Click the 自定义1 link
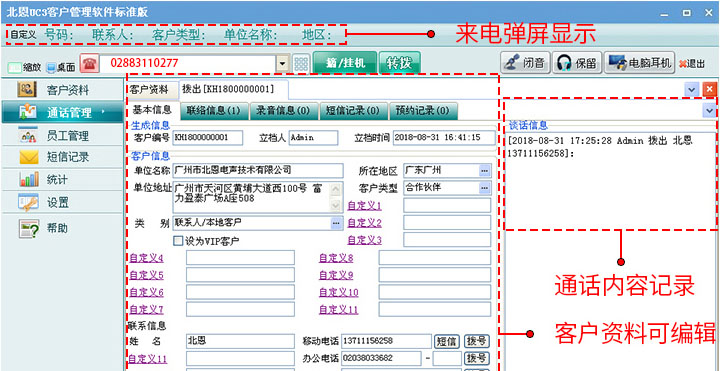720x371 pixels. click(x=365, y=206)
